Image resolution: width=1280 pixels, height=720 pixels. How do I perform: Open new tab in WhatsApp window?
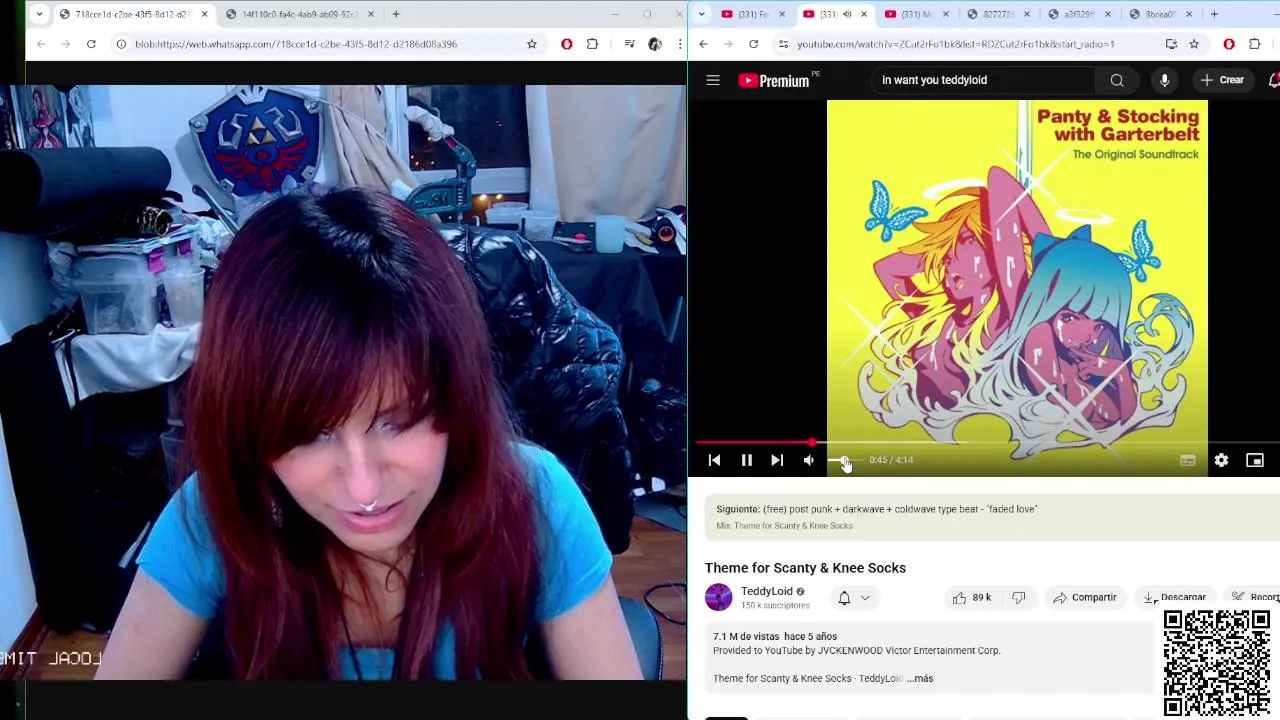pos(396,14)
